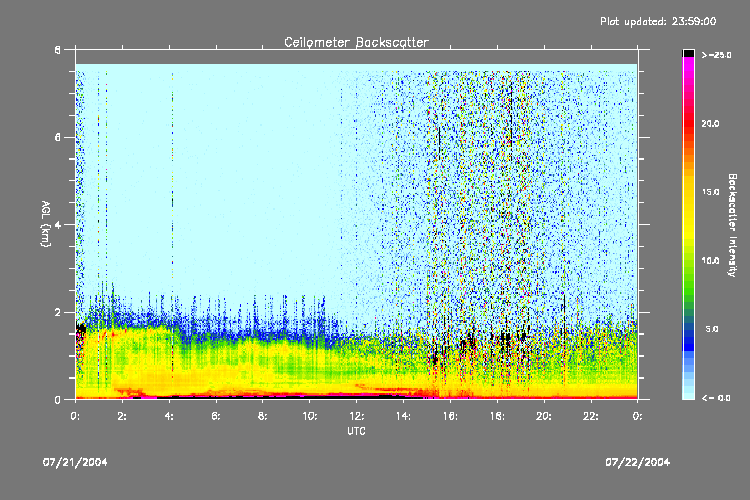
Task: Click the x-axis tick label '8:'
Action: [263, 416]
